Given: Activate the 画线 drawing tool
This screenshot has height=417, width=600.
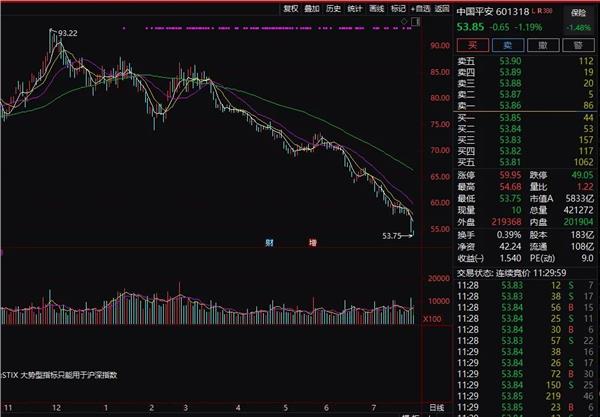Looking at the screenshot, I should pos(377,8).
